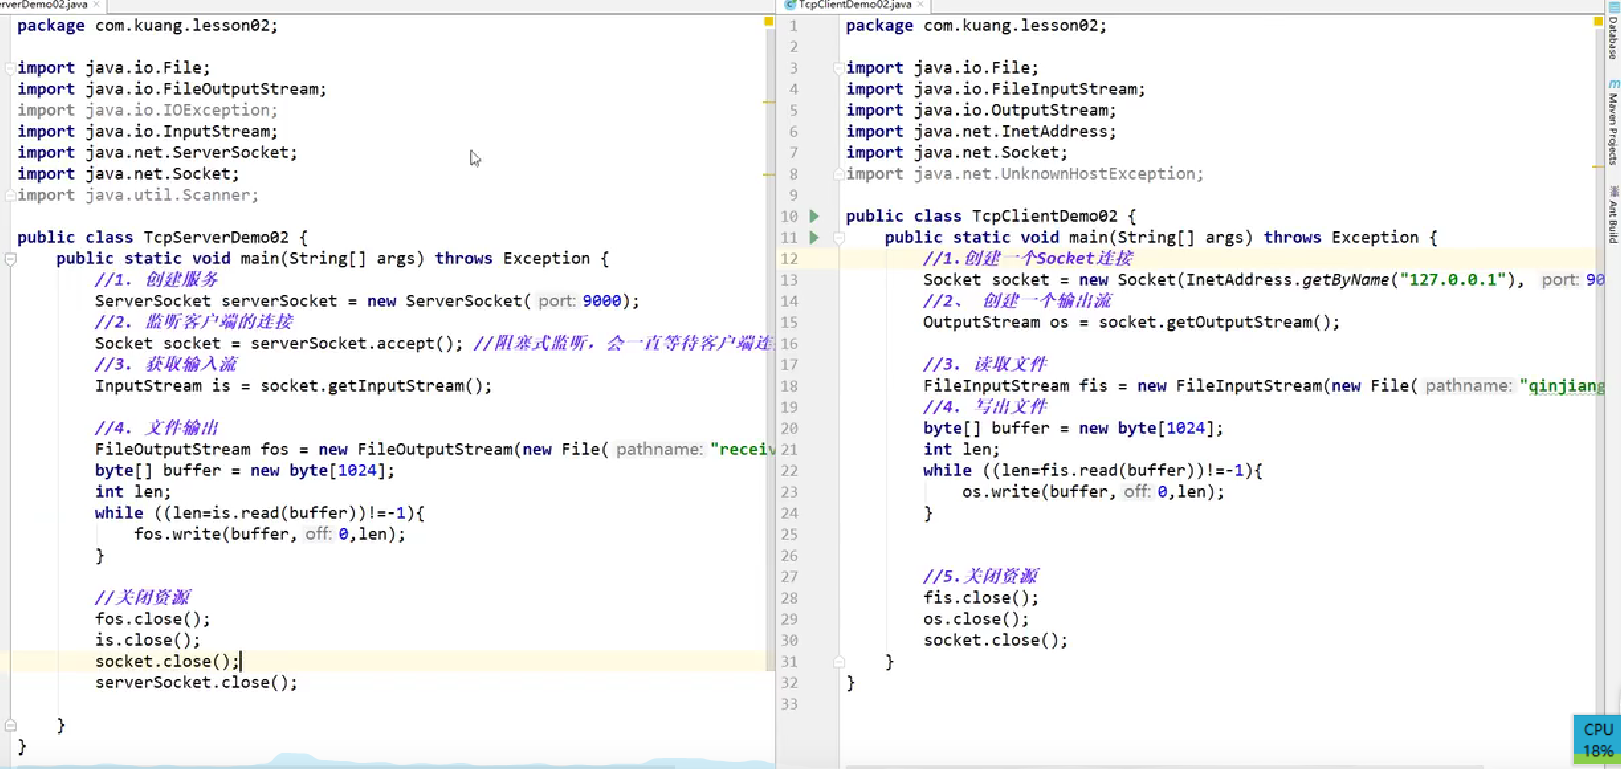Open the Maven Projects tool window
The width and height of the screenshot is (1621, 769).
(x=1613, y=123)
